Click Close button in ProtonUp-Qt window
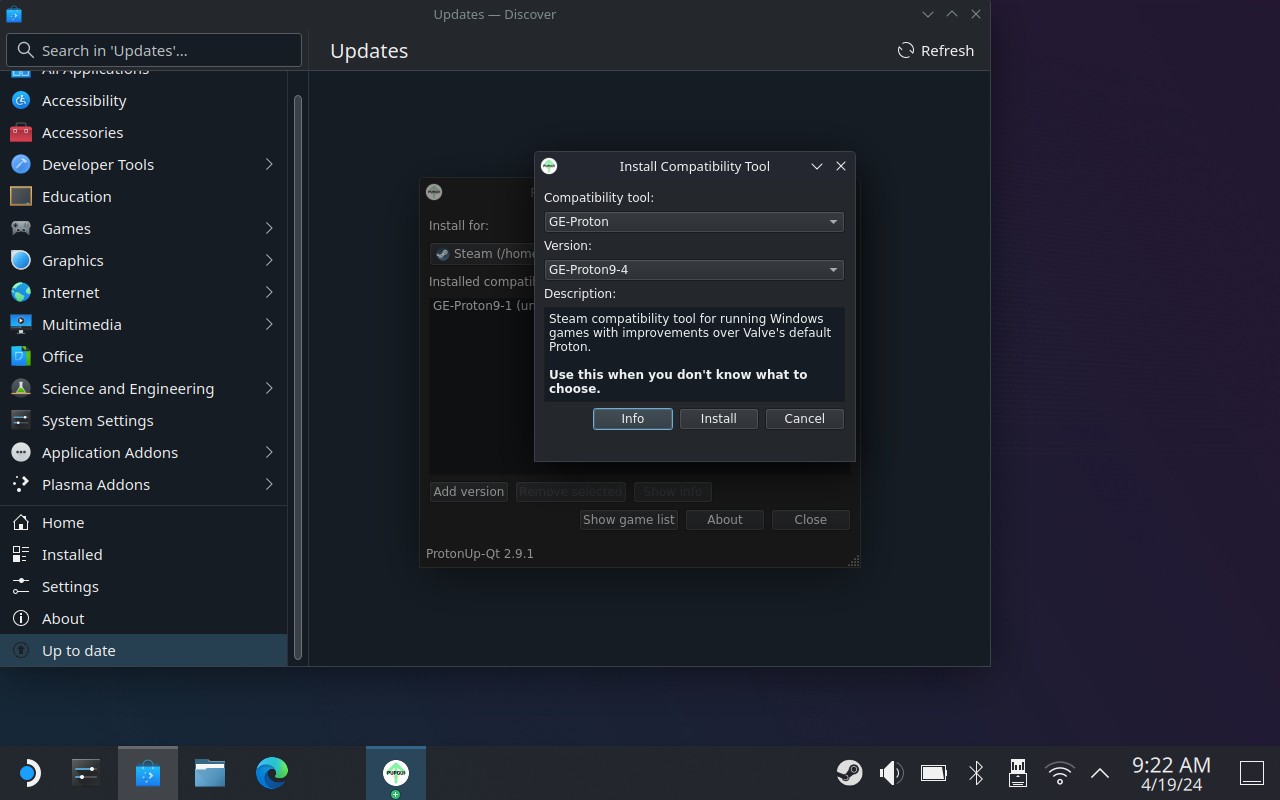1280x800 pixels. (x=810, y=520)
